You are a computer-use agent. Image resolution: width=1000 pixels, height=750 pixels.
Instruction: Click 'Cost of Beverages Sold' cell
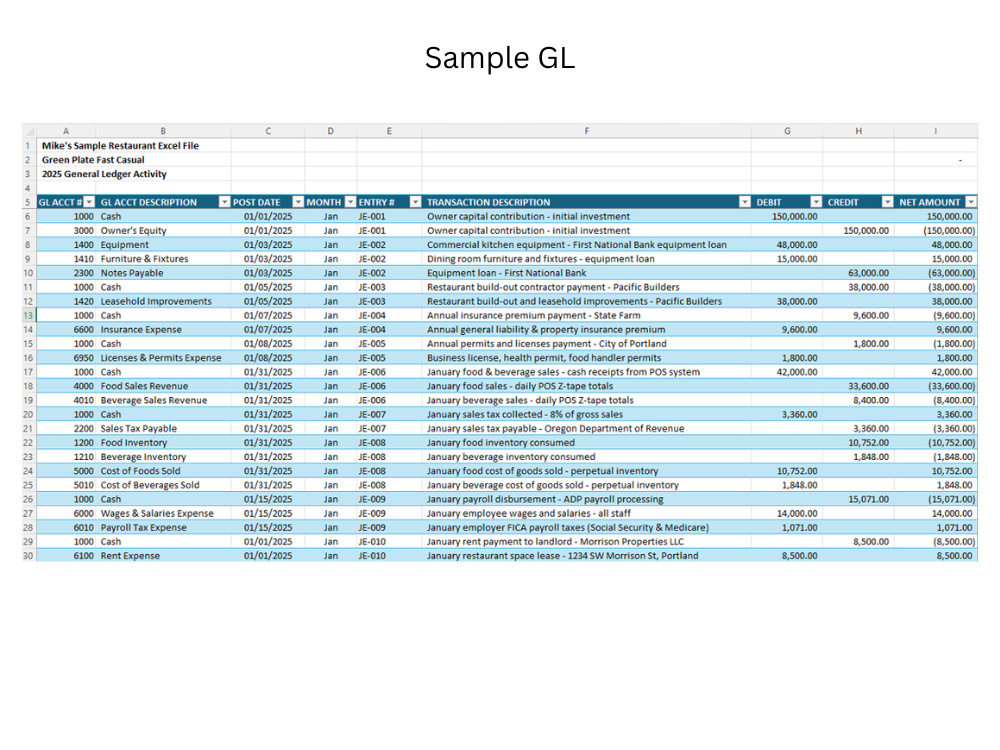click(163, 485)
